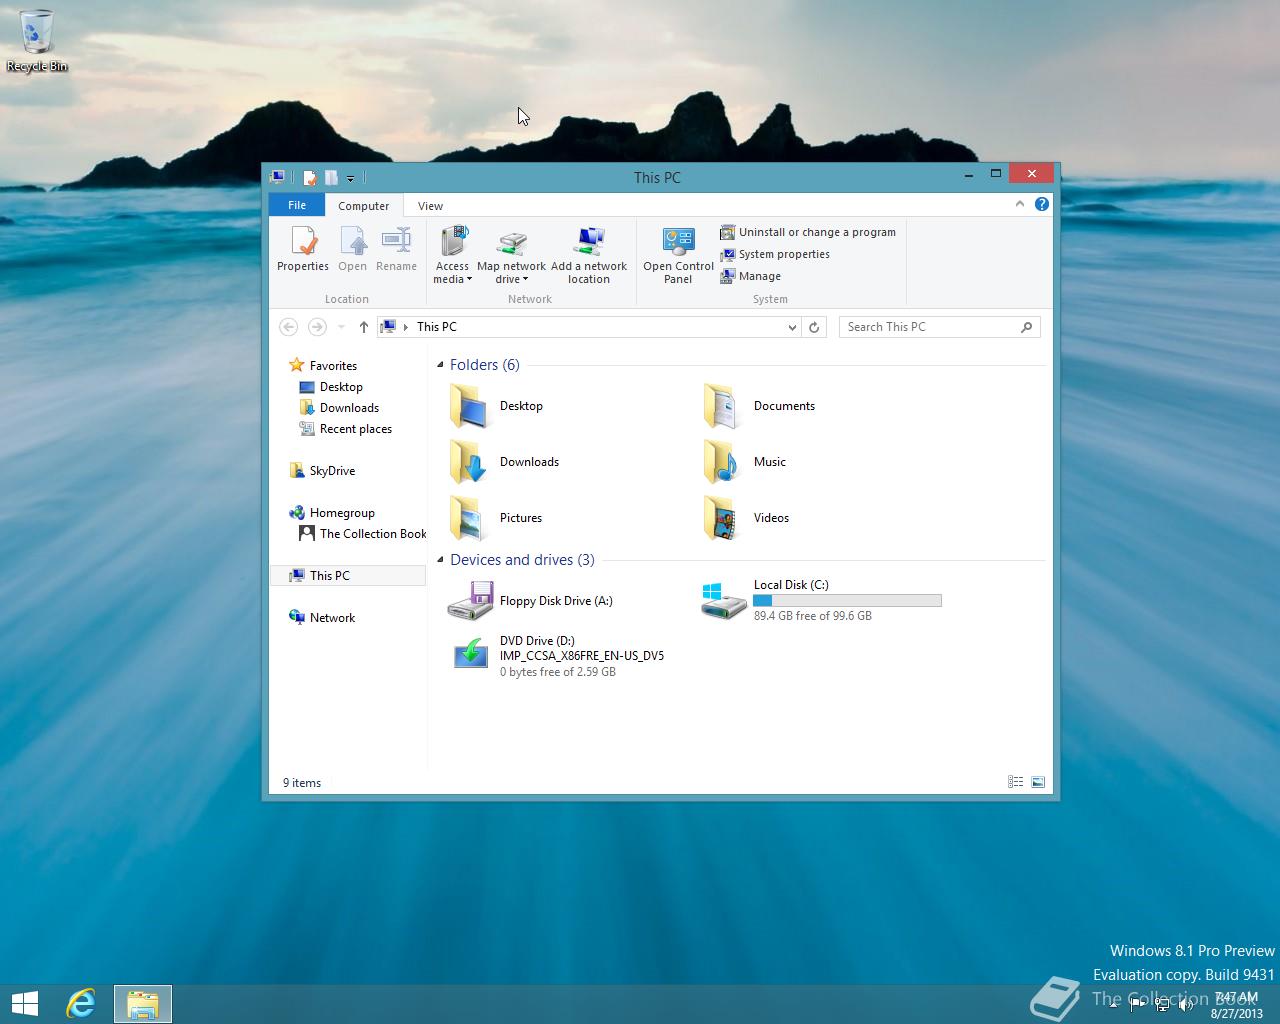The width and height of the screenshot is (1280, 1024).
Task: Select Local Disk (C:) drive
Action: click(822, 600)
